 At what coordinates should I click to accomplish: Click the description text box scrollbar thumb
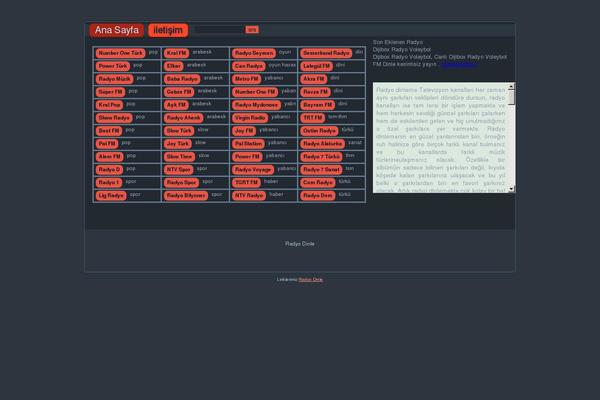tap(511, 98)
